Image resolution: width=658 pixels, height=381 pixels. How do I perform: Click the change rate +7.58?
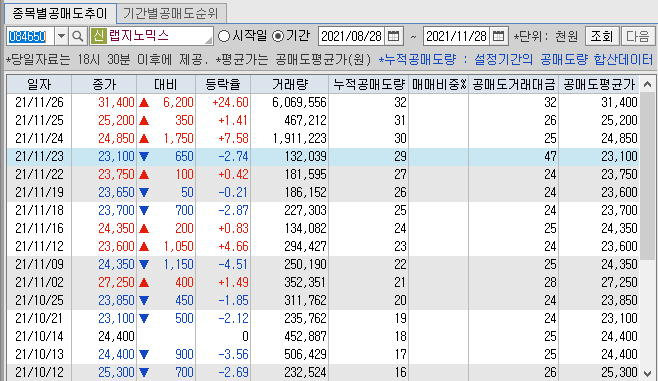[x=233, y=138]
